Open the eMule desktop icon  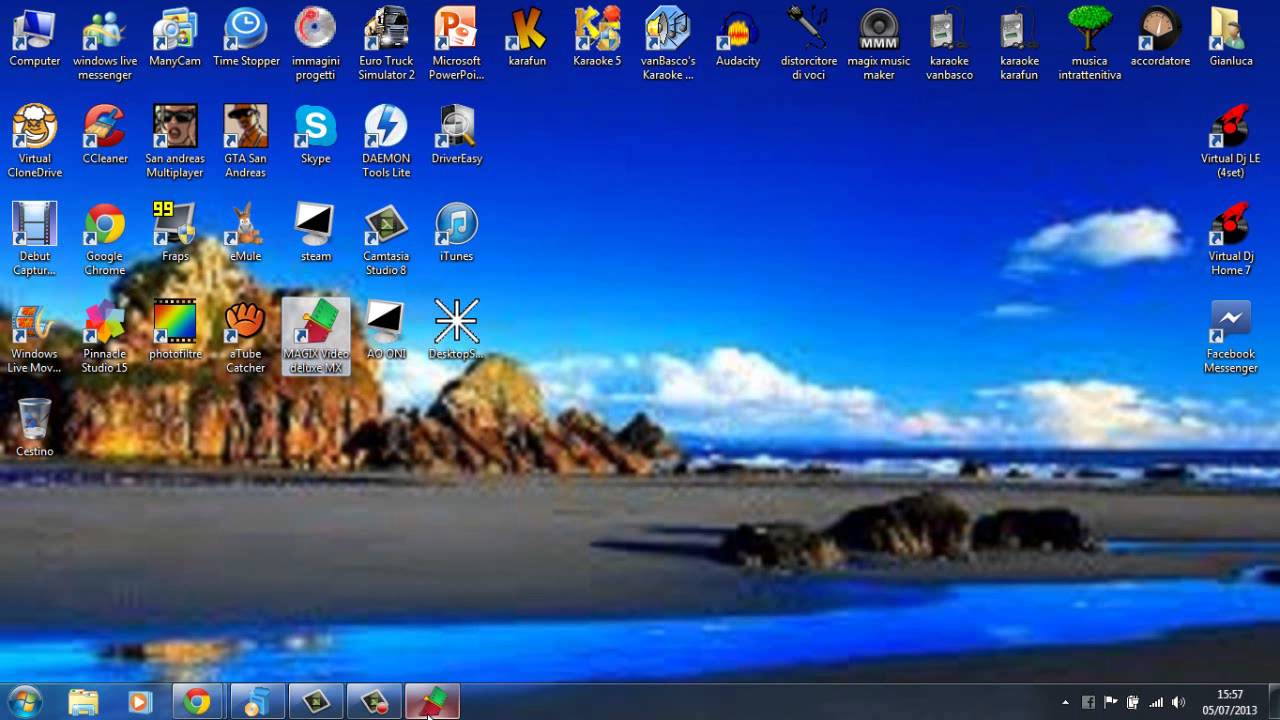click(246, 233)
